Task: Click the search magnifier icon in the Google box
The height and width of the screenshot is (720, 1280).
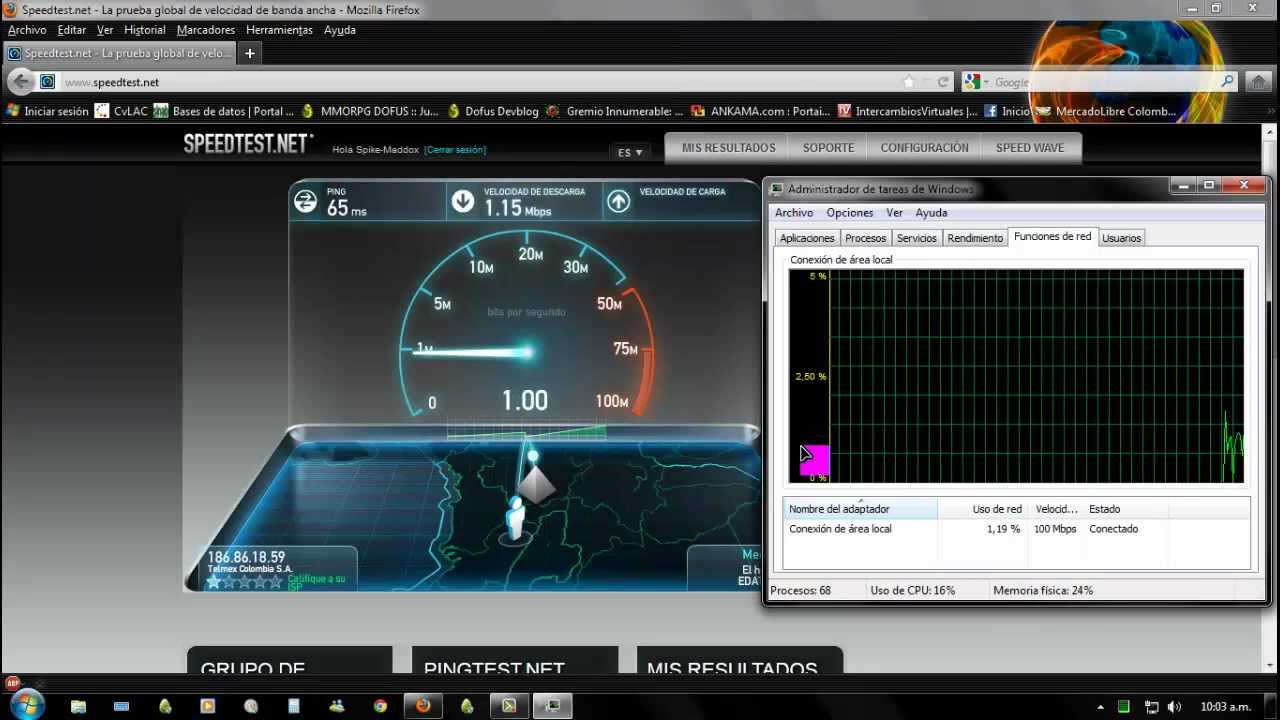Action: (1227, 82)
